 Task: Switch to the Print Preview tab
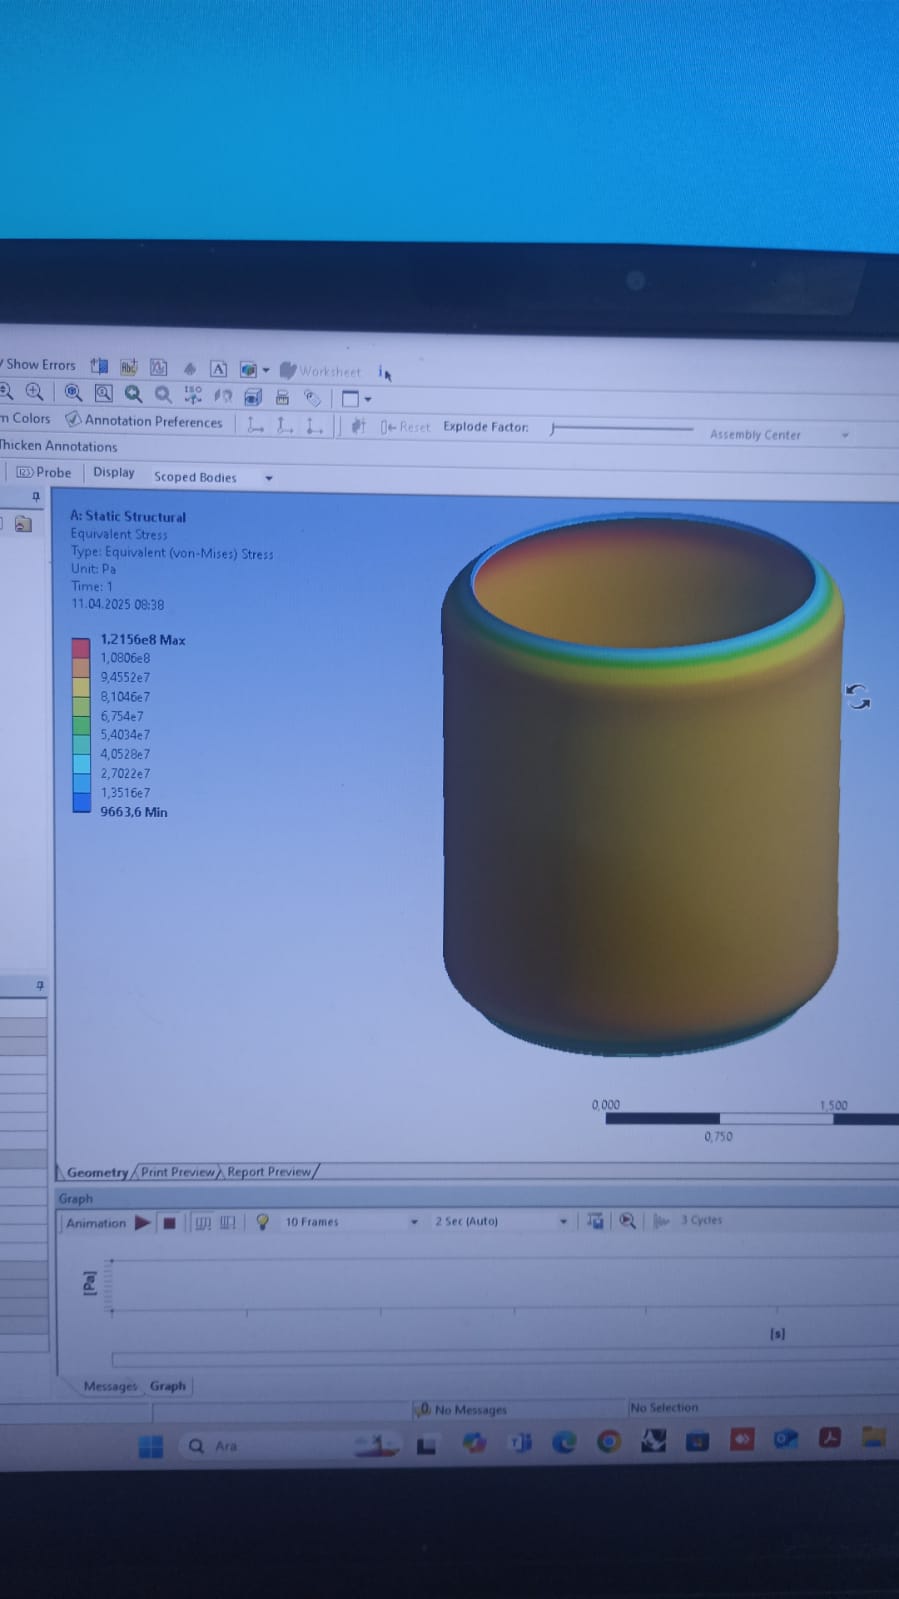click(177, 1172)
